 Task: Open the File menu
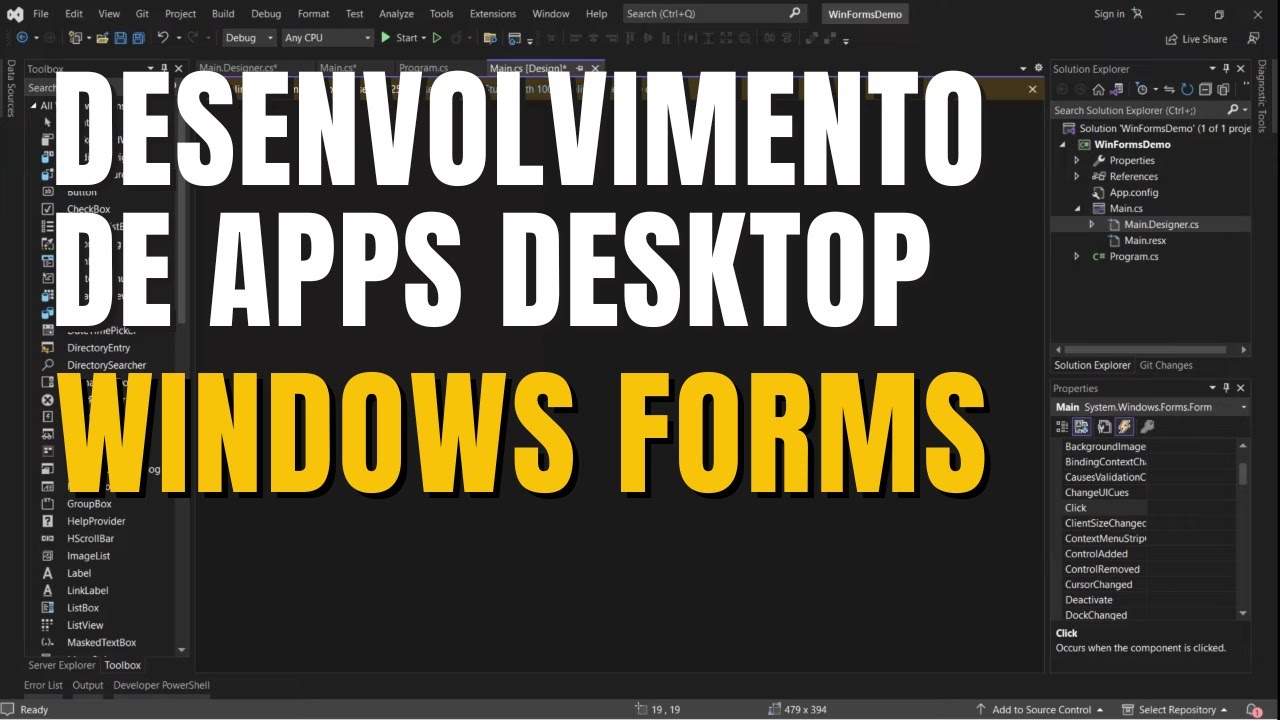pyautogui.click(x=41, y=14)
